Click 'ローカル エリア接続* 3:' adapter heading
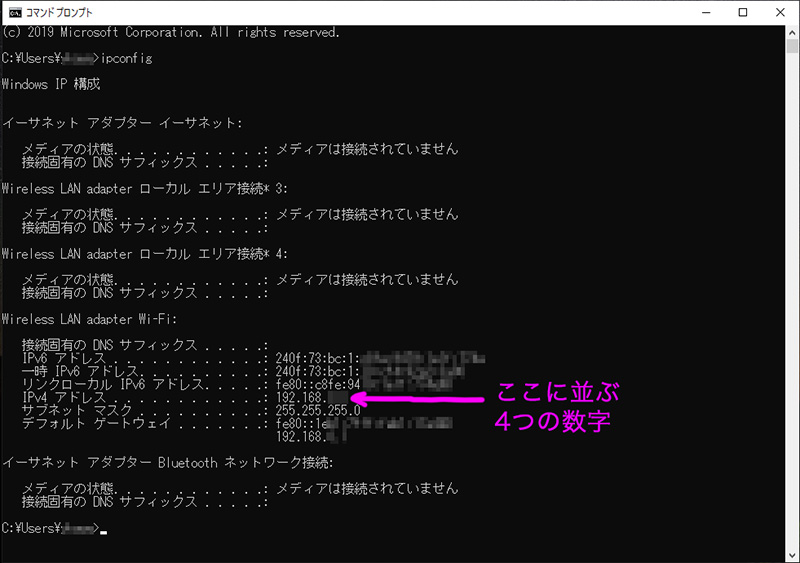 click(x=145, y=189)
